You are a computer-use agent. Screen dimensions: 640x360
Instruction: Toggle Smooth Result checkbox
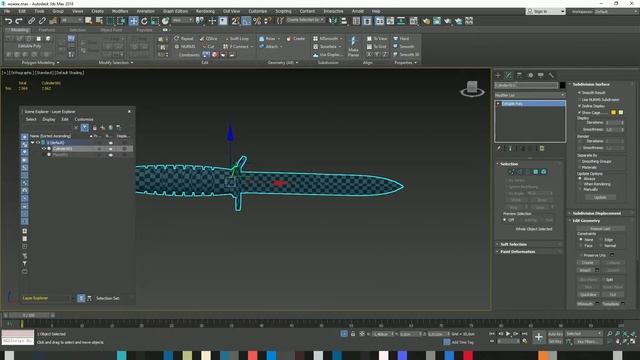click(580, 93)
